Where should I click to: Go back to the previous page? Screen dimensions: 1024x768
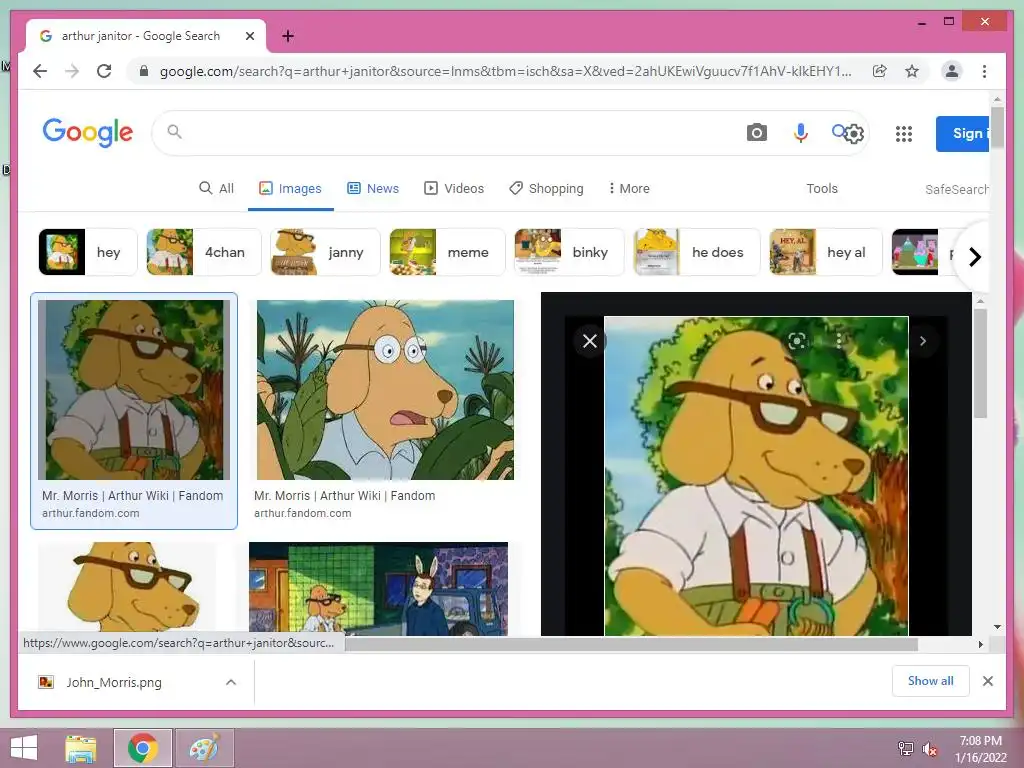click(x=40, y=71)
